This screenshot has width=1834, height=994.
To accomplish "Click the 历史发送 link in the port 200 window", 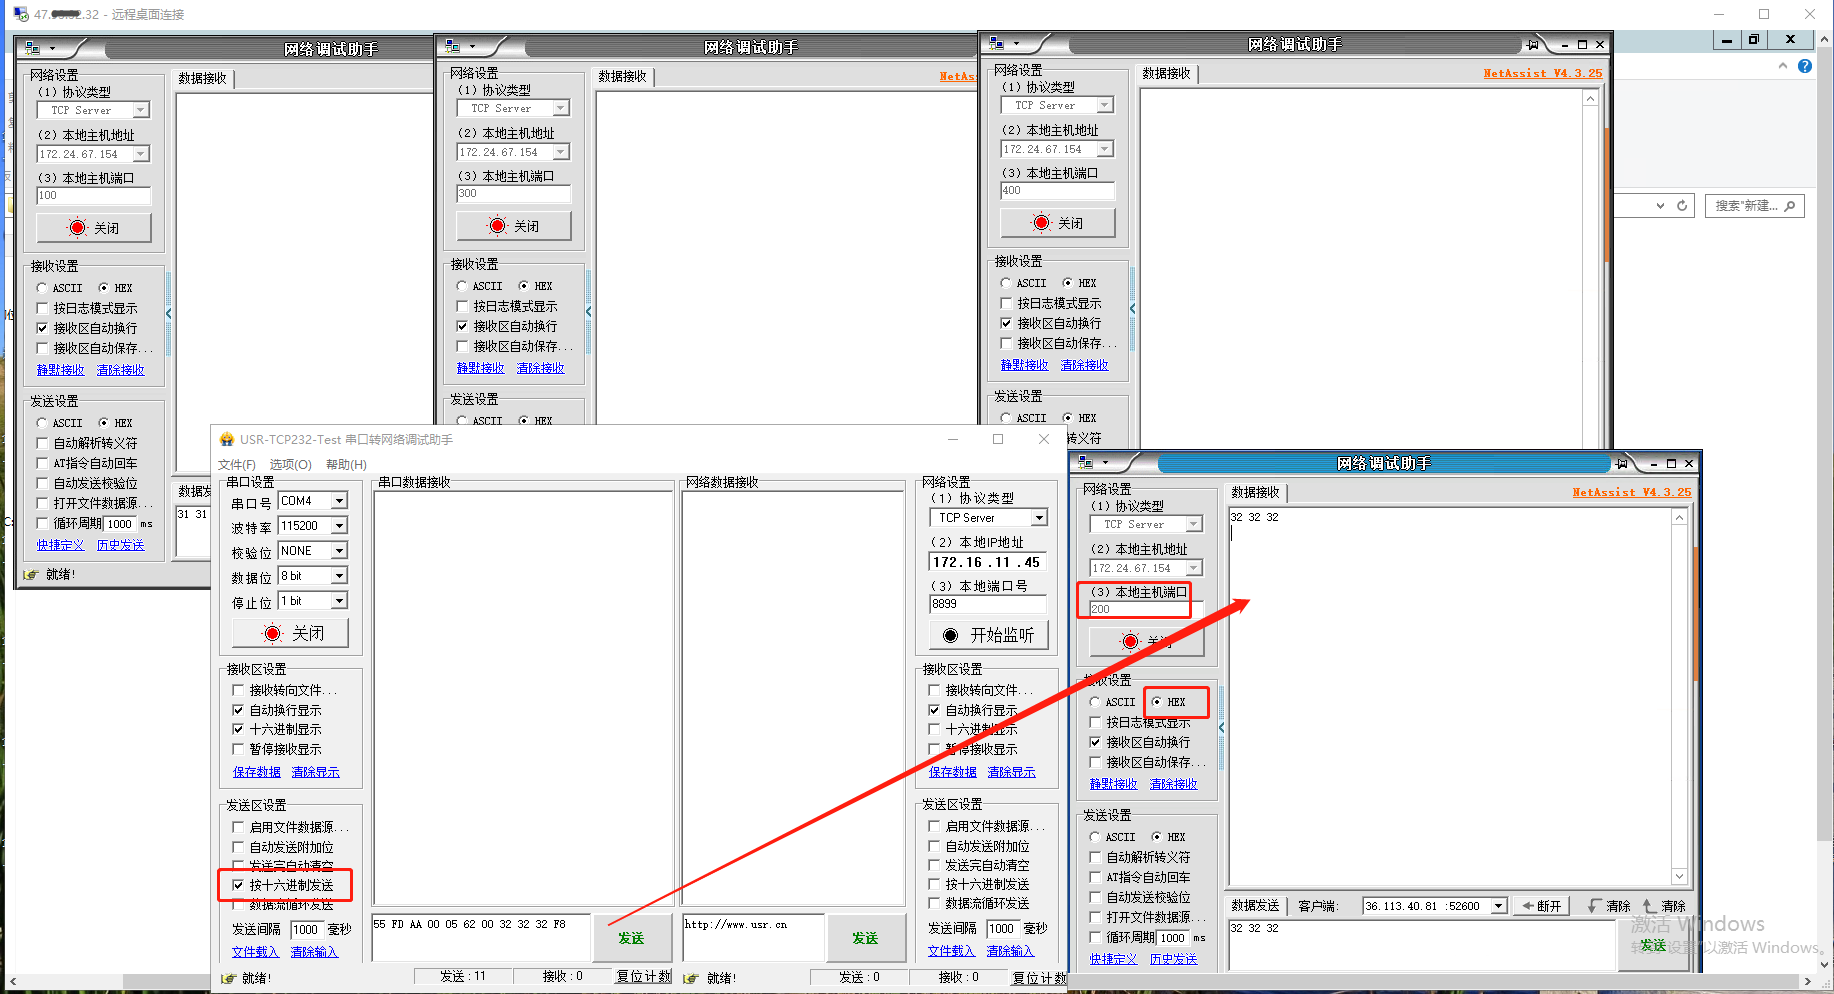I will [x=1173, y=959].
